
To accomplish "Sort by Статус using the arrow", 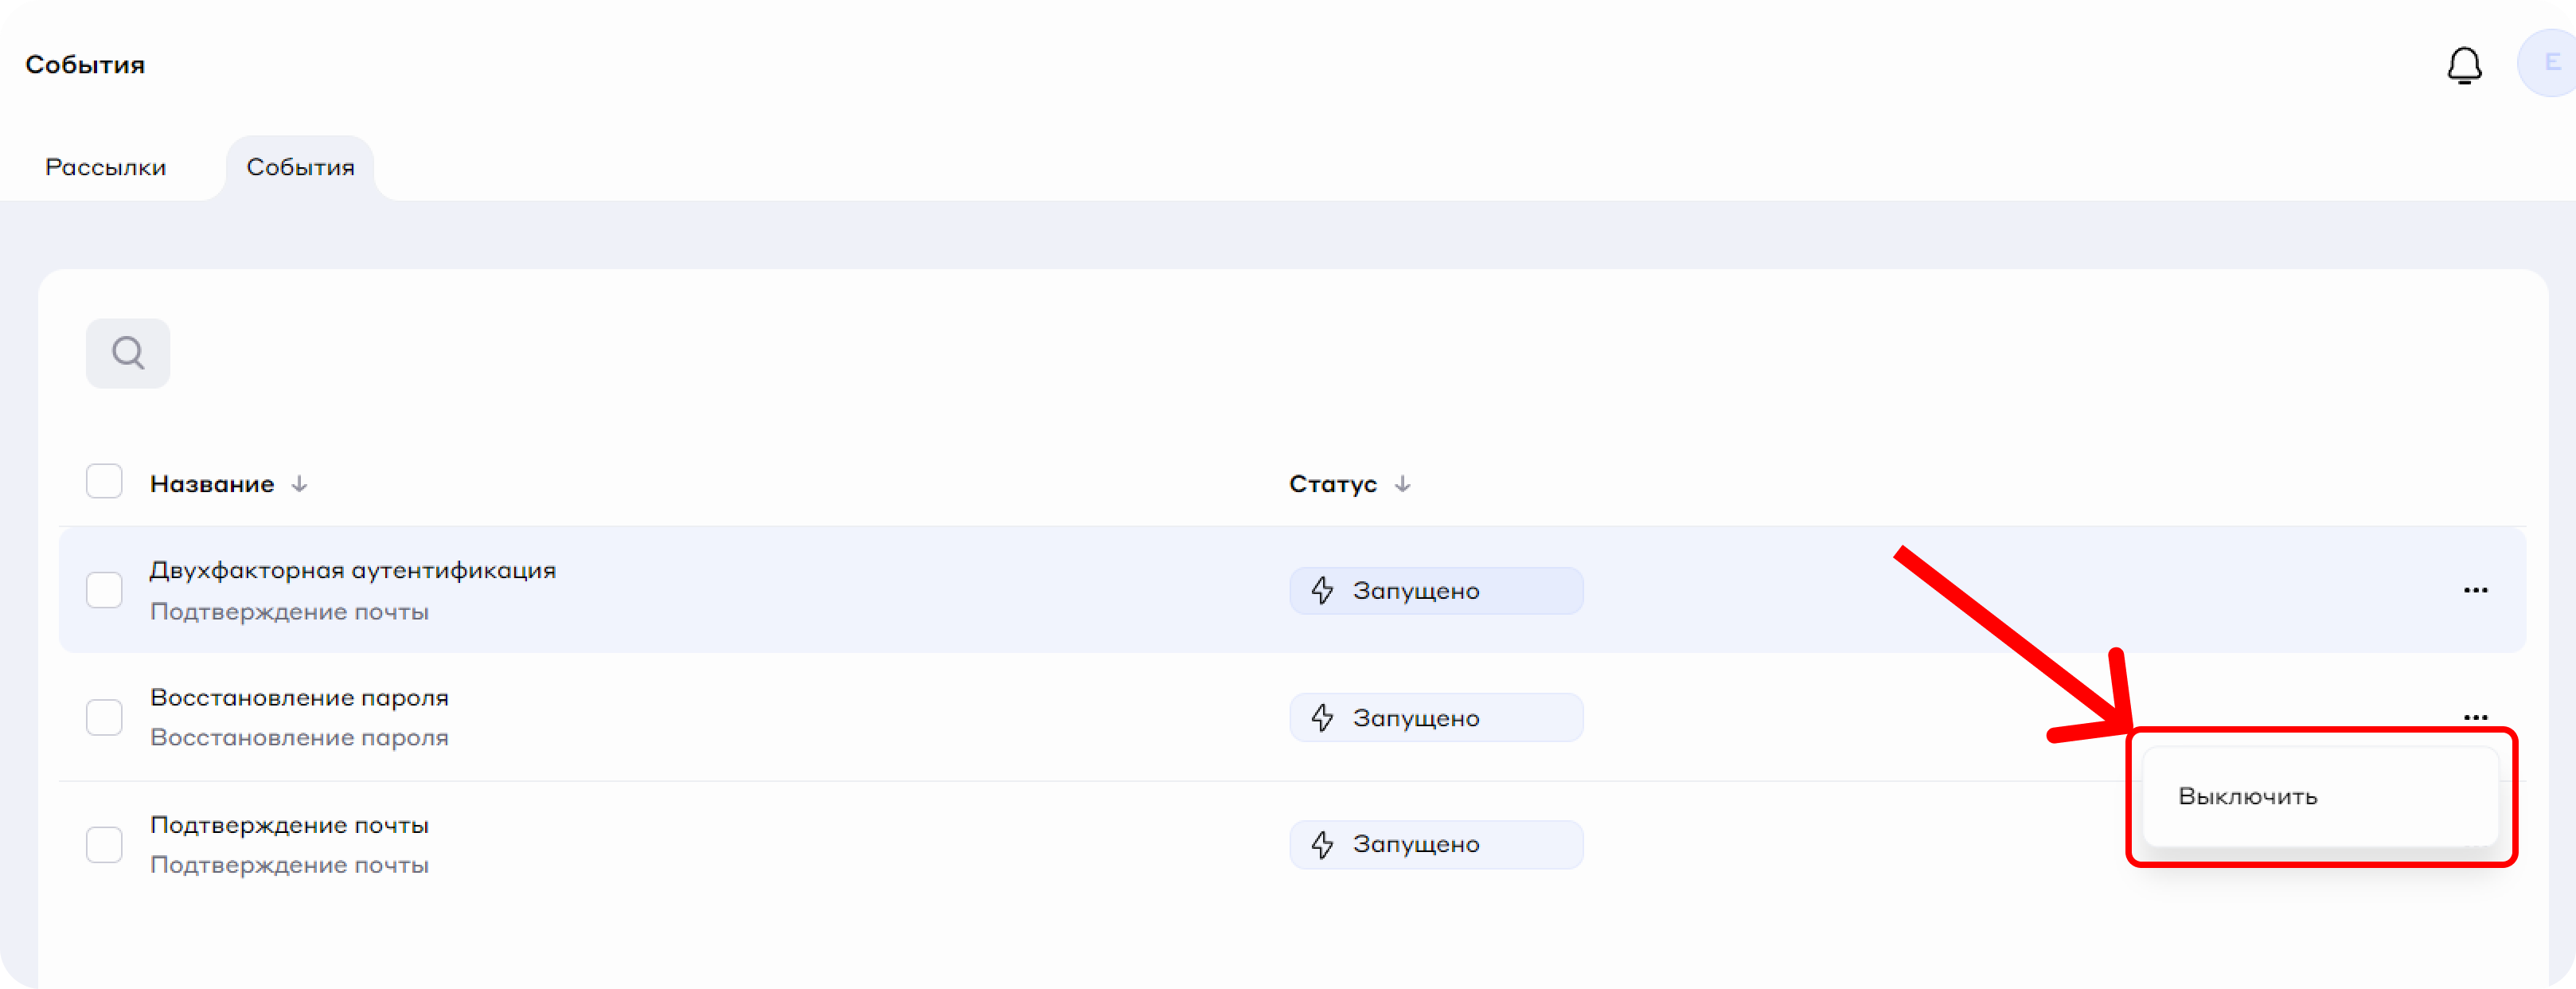I will [x=1402, y=484].
